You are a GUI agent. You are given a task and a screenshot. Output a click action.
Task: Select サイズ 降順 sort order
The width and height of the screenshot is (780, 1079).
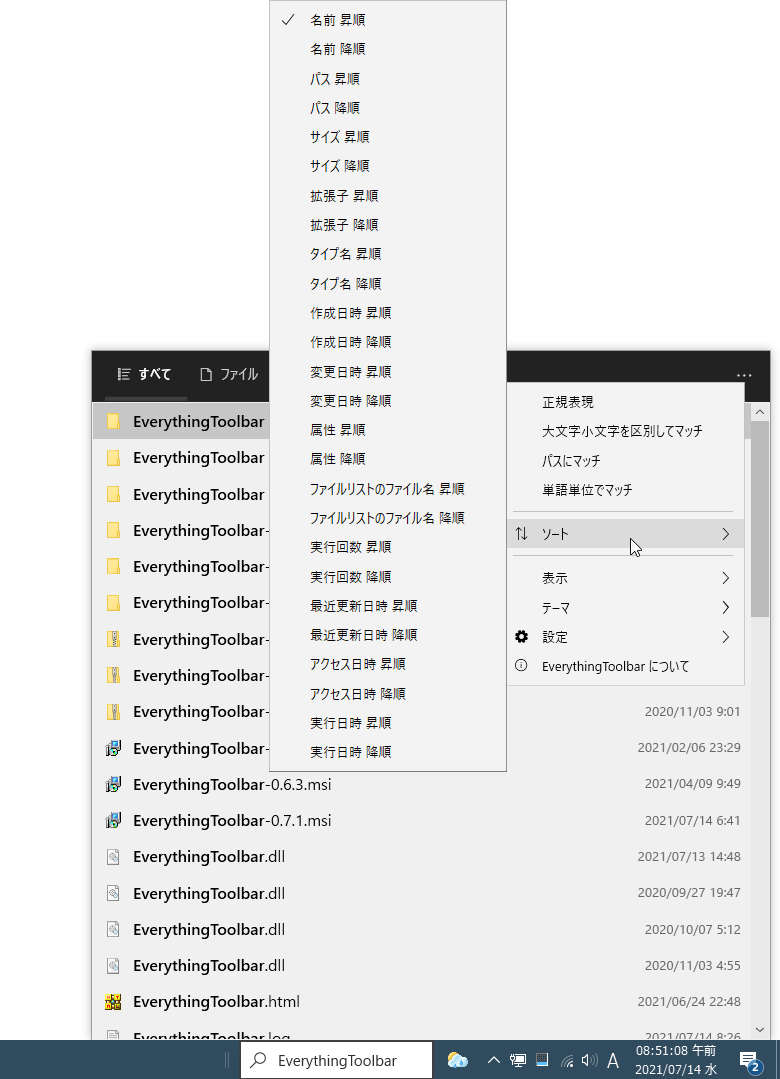(388, 166)
